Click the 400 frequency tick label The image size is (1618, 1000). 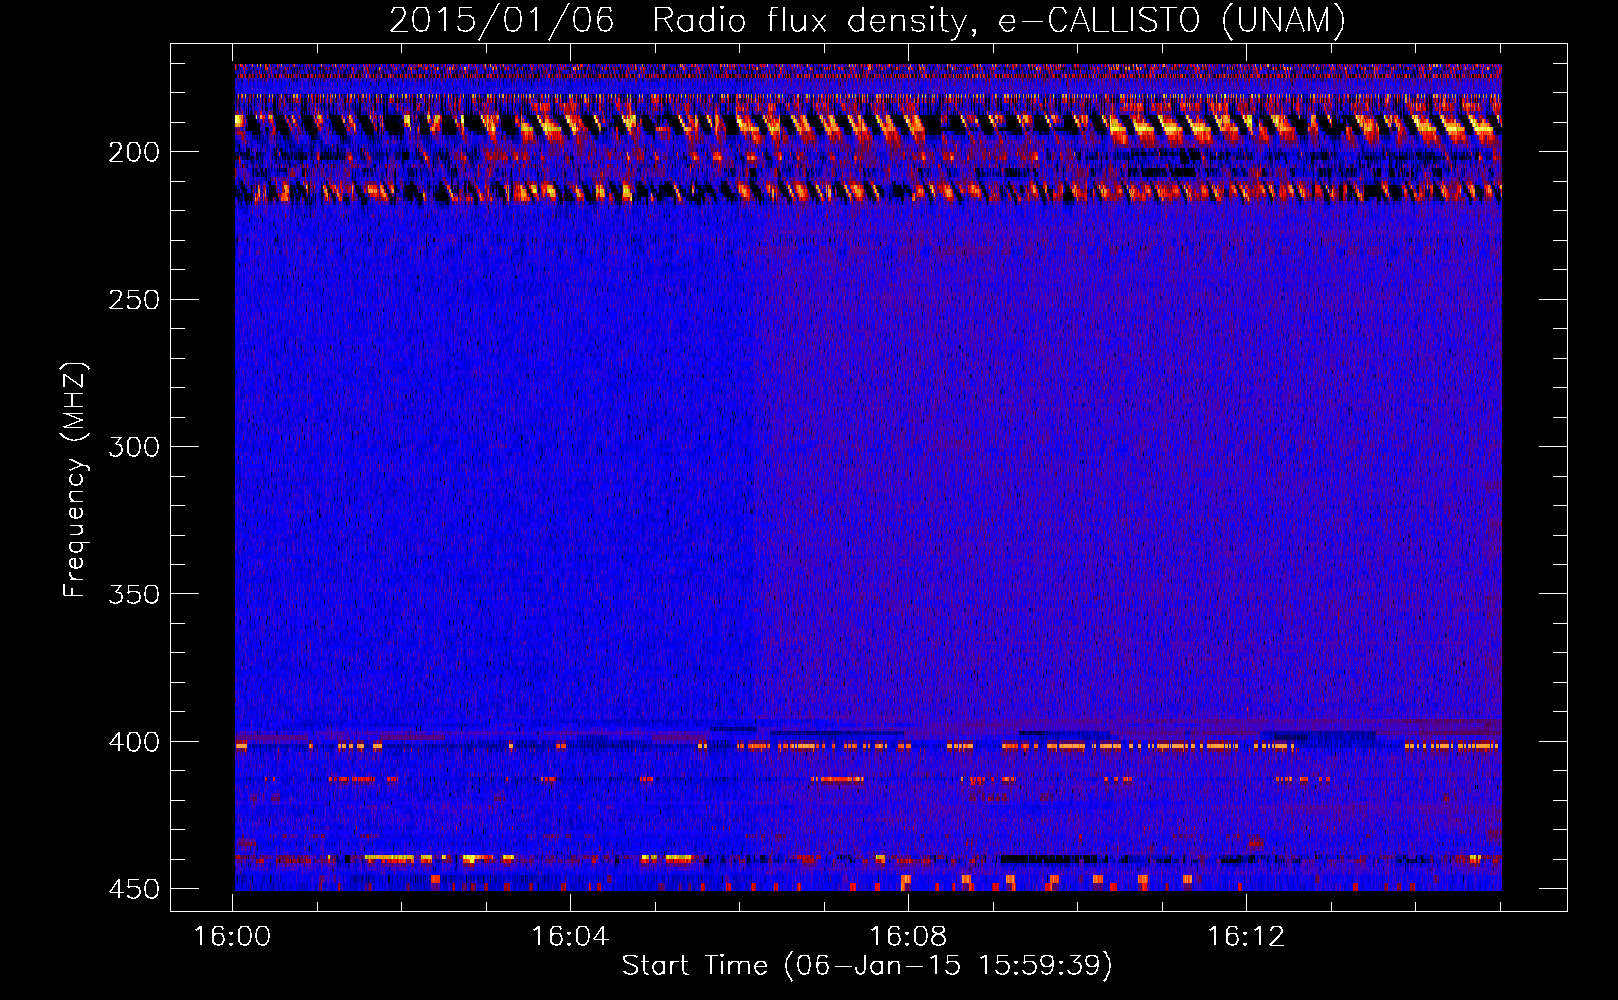[x=134, y=742]
